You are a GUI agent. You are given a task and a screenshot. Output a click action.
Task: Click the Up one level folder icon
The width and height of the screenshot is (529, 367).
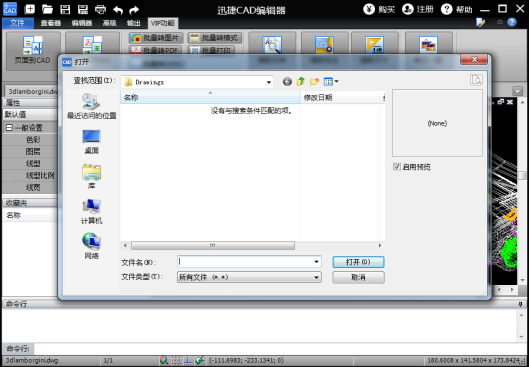[301, 82]
